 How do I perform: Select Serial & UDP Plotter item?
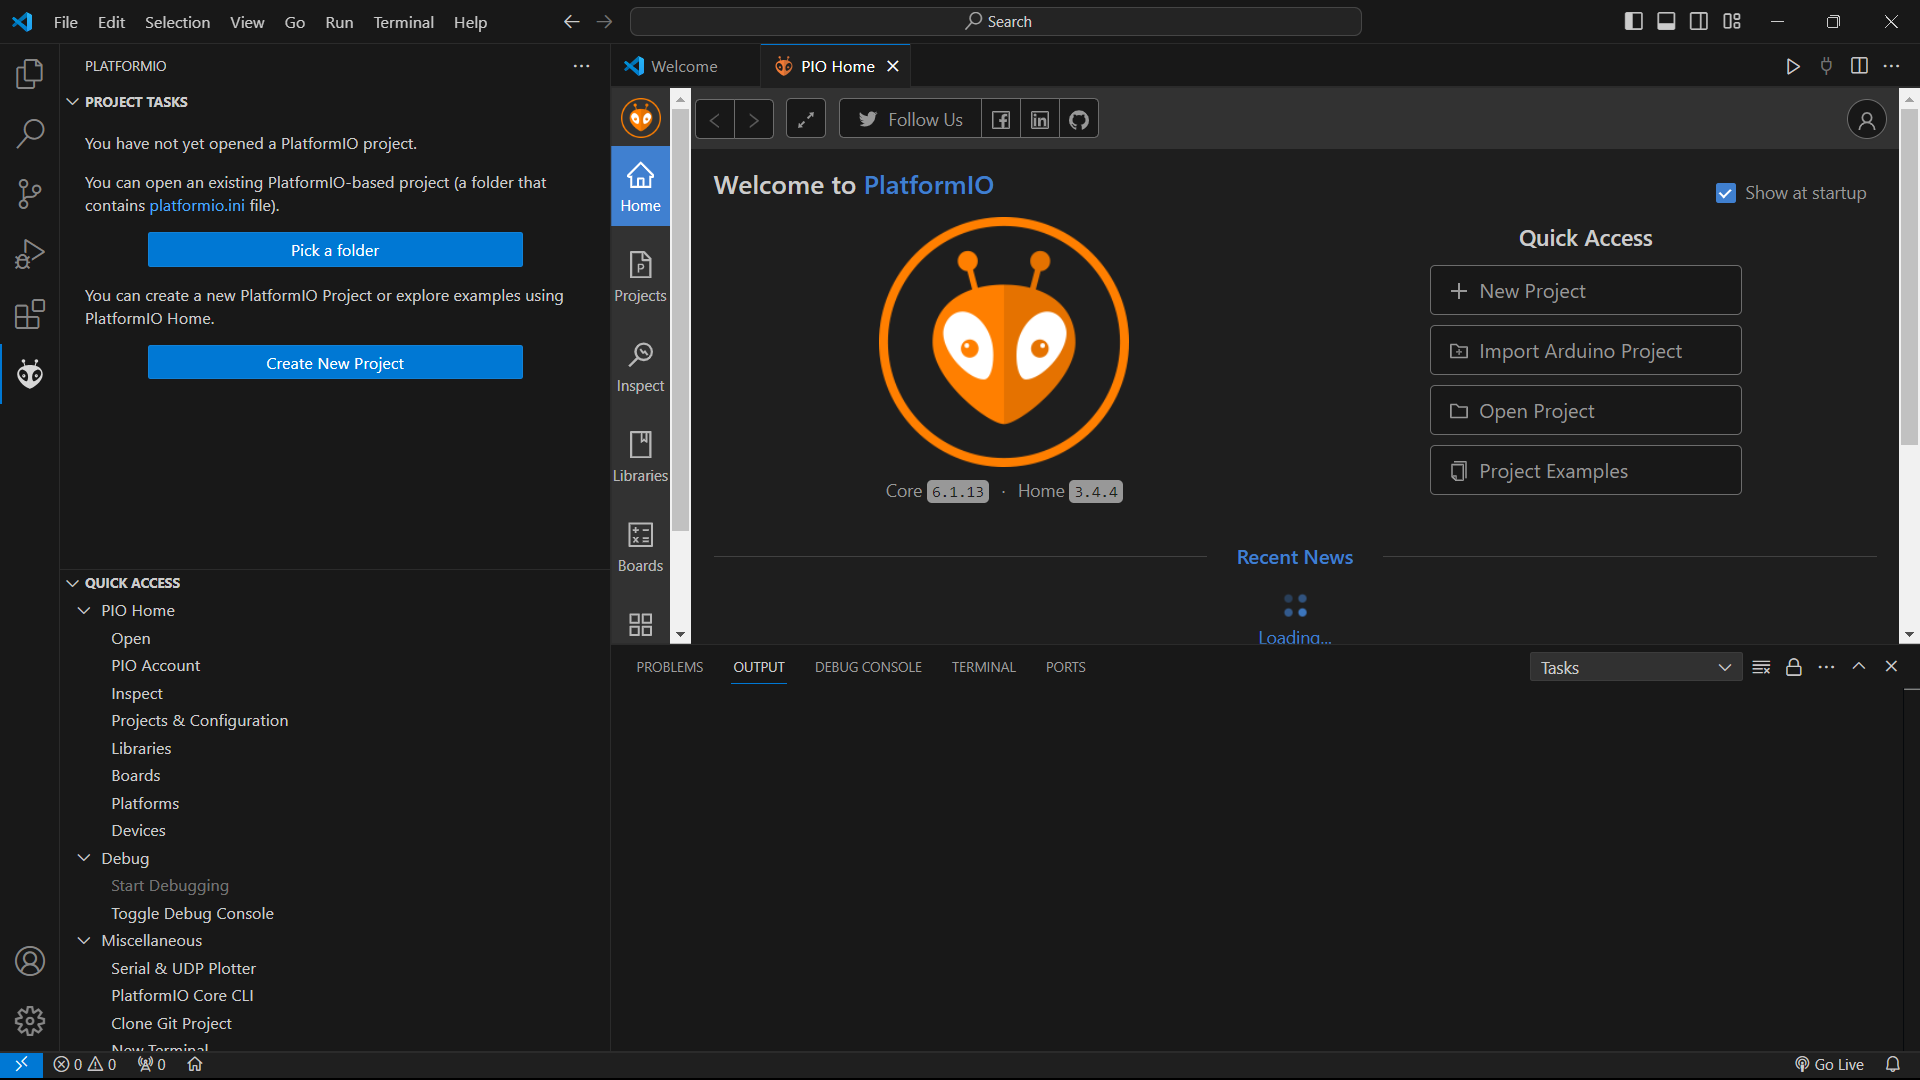coord(183,968)
